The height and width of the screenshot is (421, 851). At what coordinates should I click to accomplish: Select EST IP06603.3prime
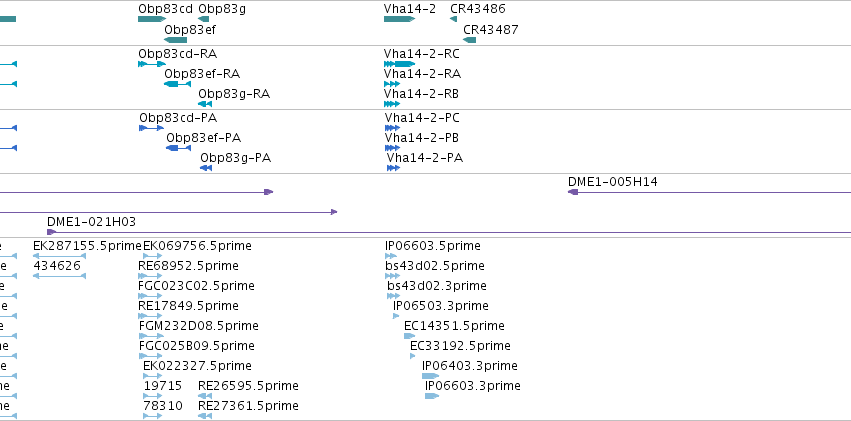[x=432, y=396]
